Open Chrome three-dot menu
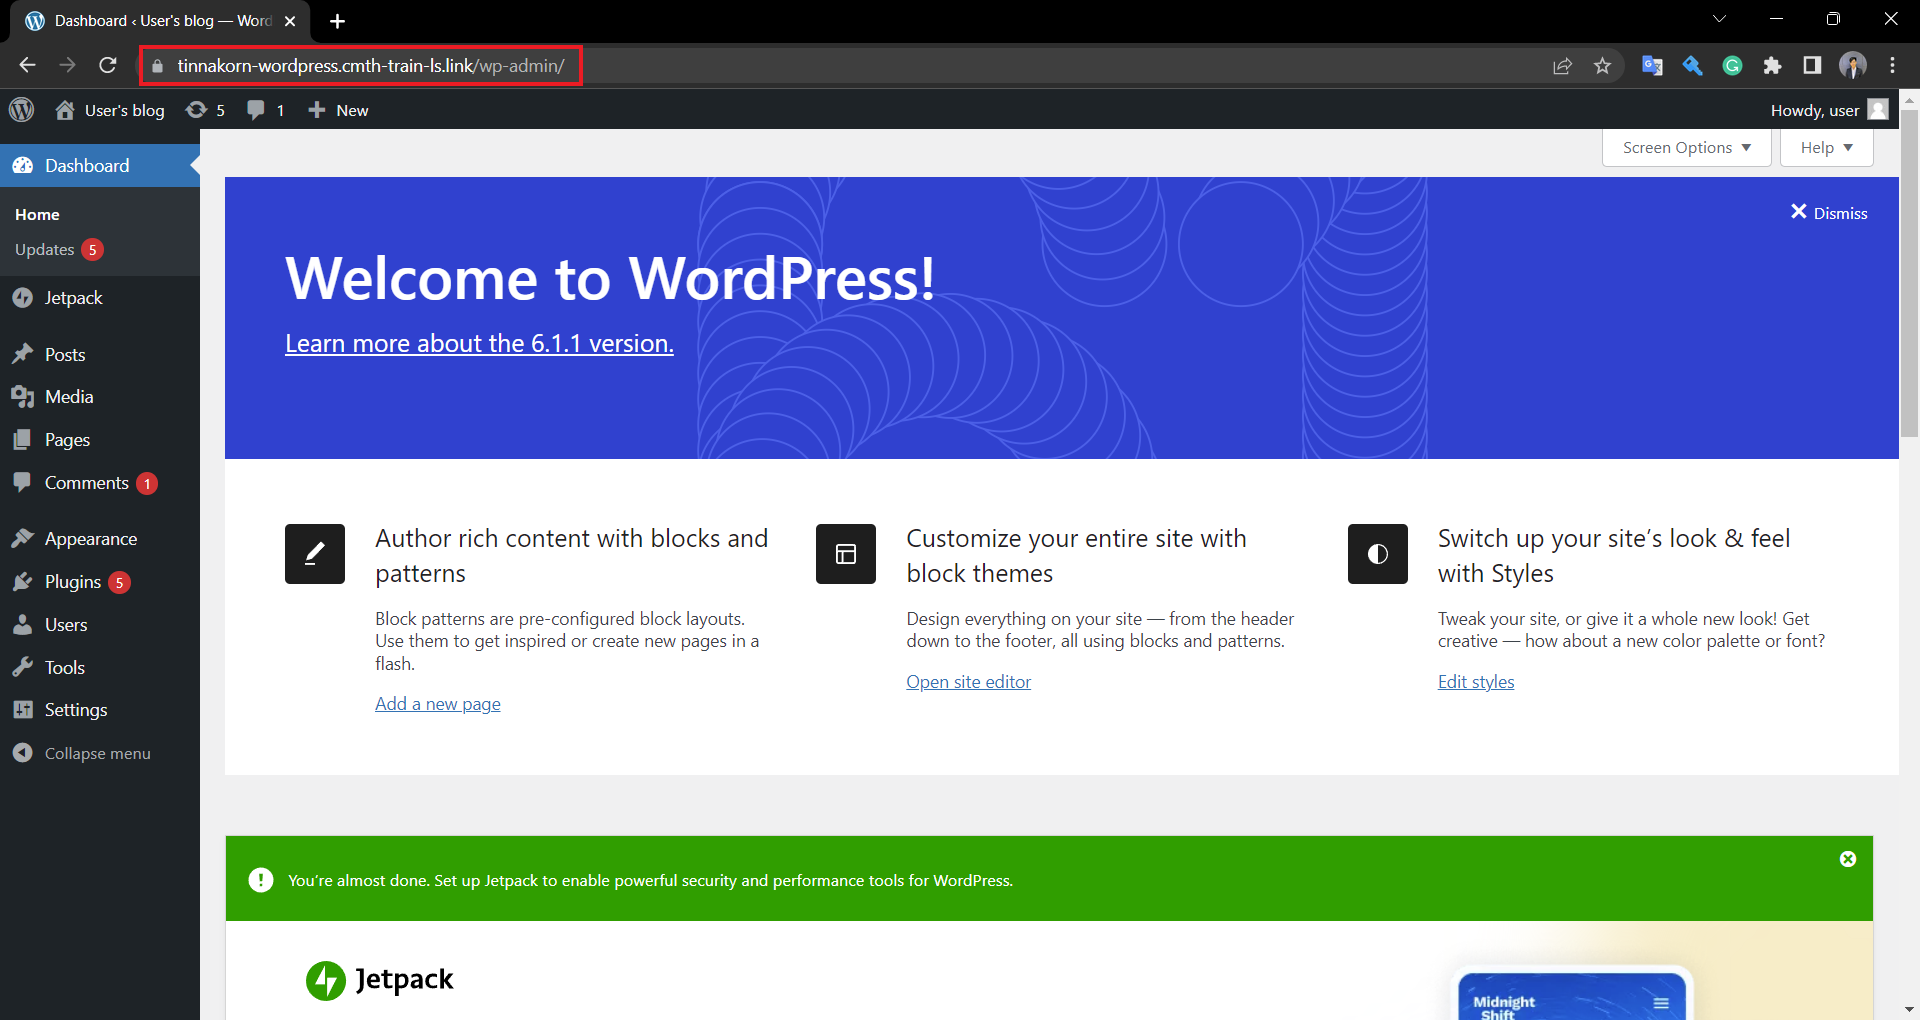This screenshot has width=1920, height=1020. (1893, 66)
